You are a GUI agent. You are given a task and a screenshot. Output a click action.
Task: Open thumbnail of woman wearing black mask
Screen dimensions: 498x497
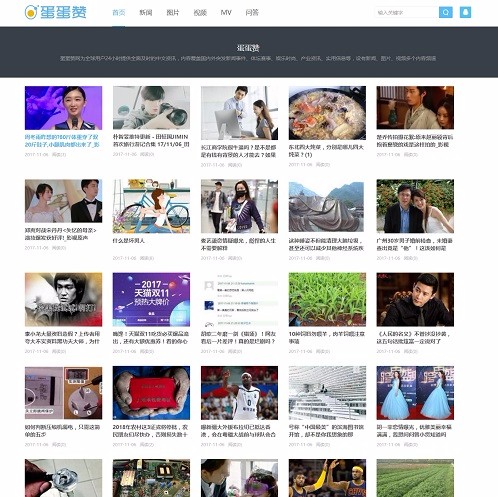(239, 206)
